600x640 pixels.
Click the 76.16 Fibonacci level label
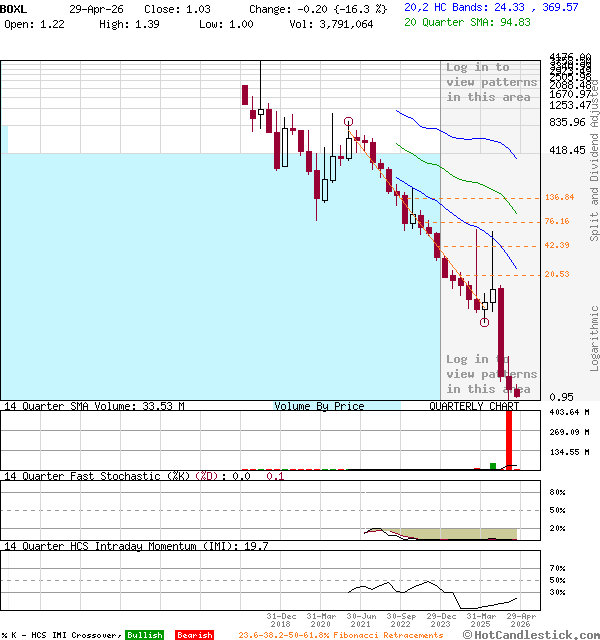(557, 221)
